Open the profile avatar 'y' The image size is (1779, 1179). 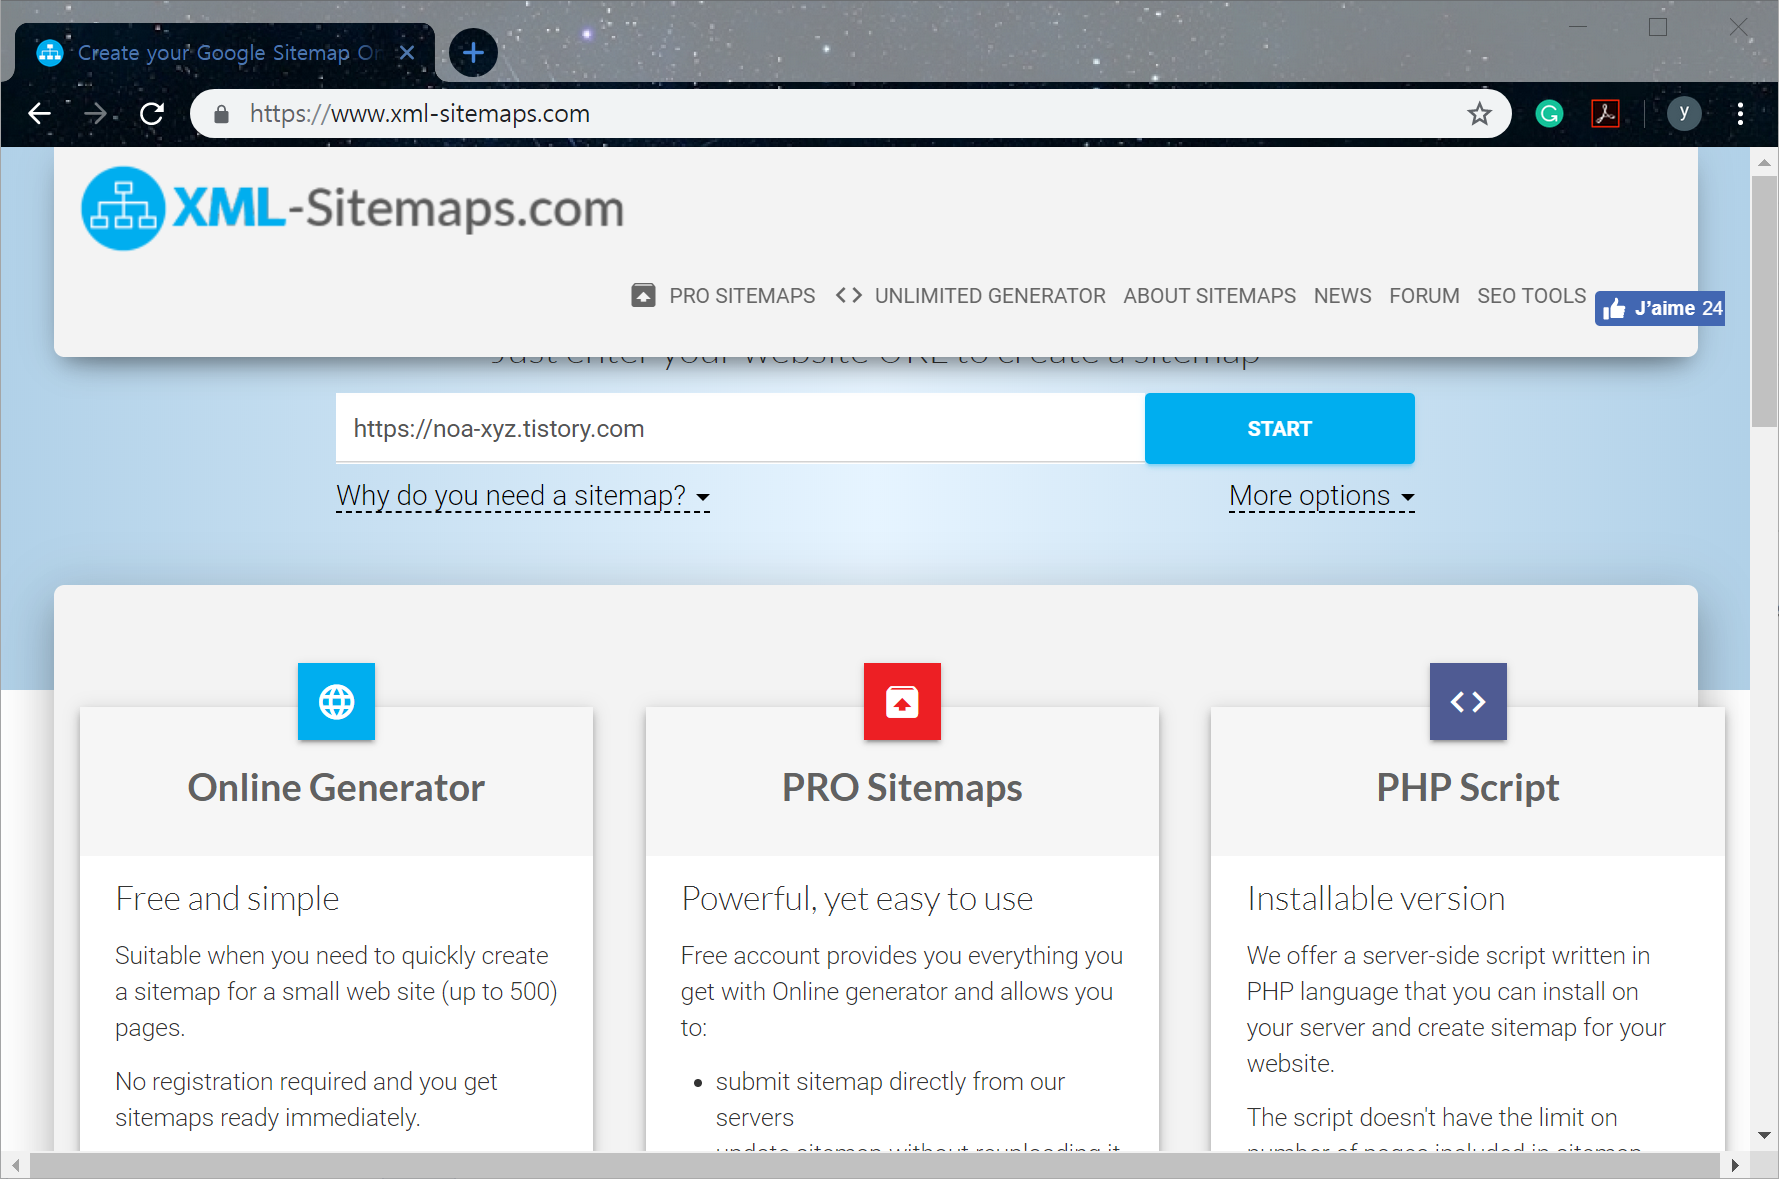coord(1684,113)
